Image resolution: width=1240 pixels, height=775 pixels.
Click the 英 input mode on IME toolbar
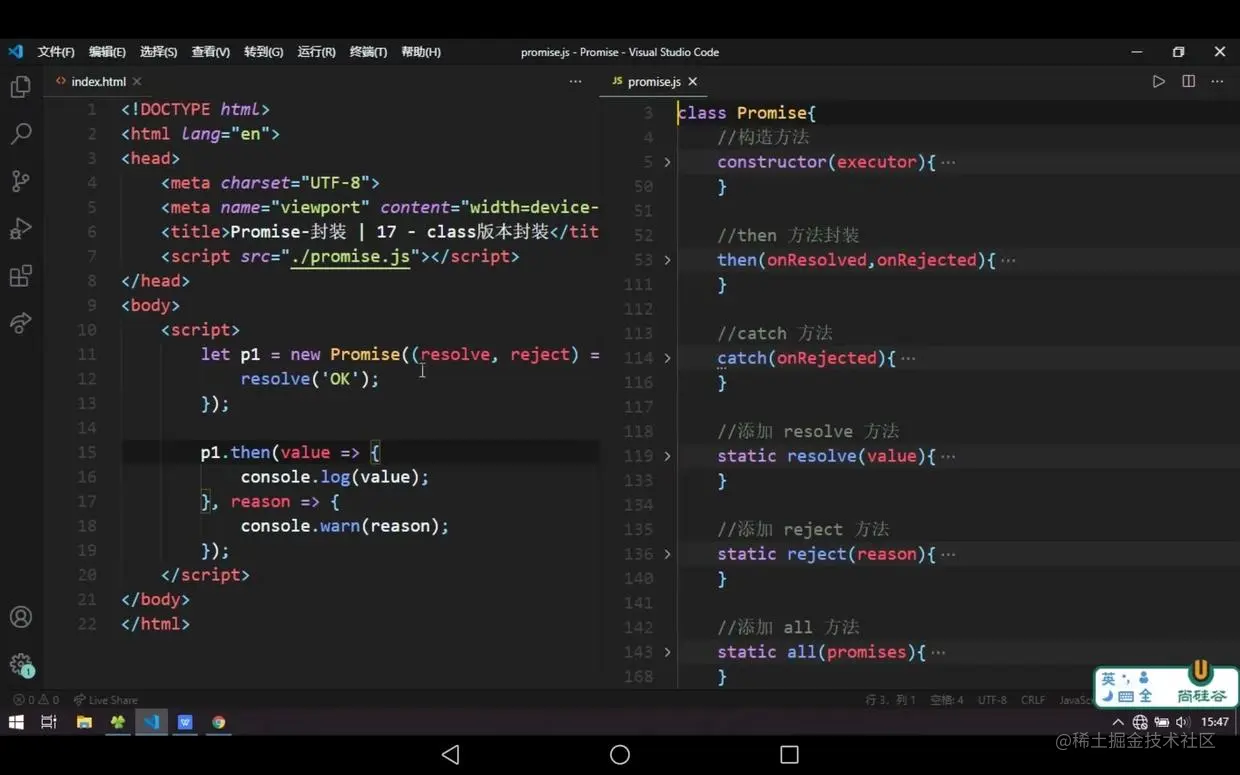(1108, 678)
